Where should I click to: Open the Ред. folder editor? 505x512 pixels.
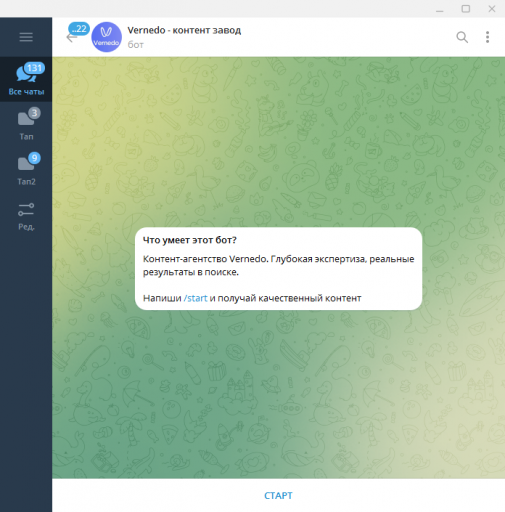[26, 216]
